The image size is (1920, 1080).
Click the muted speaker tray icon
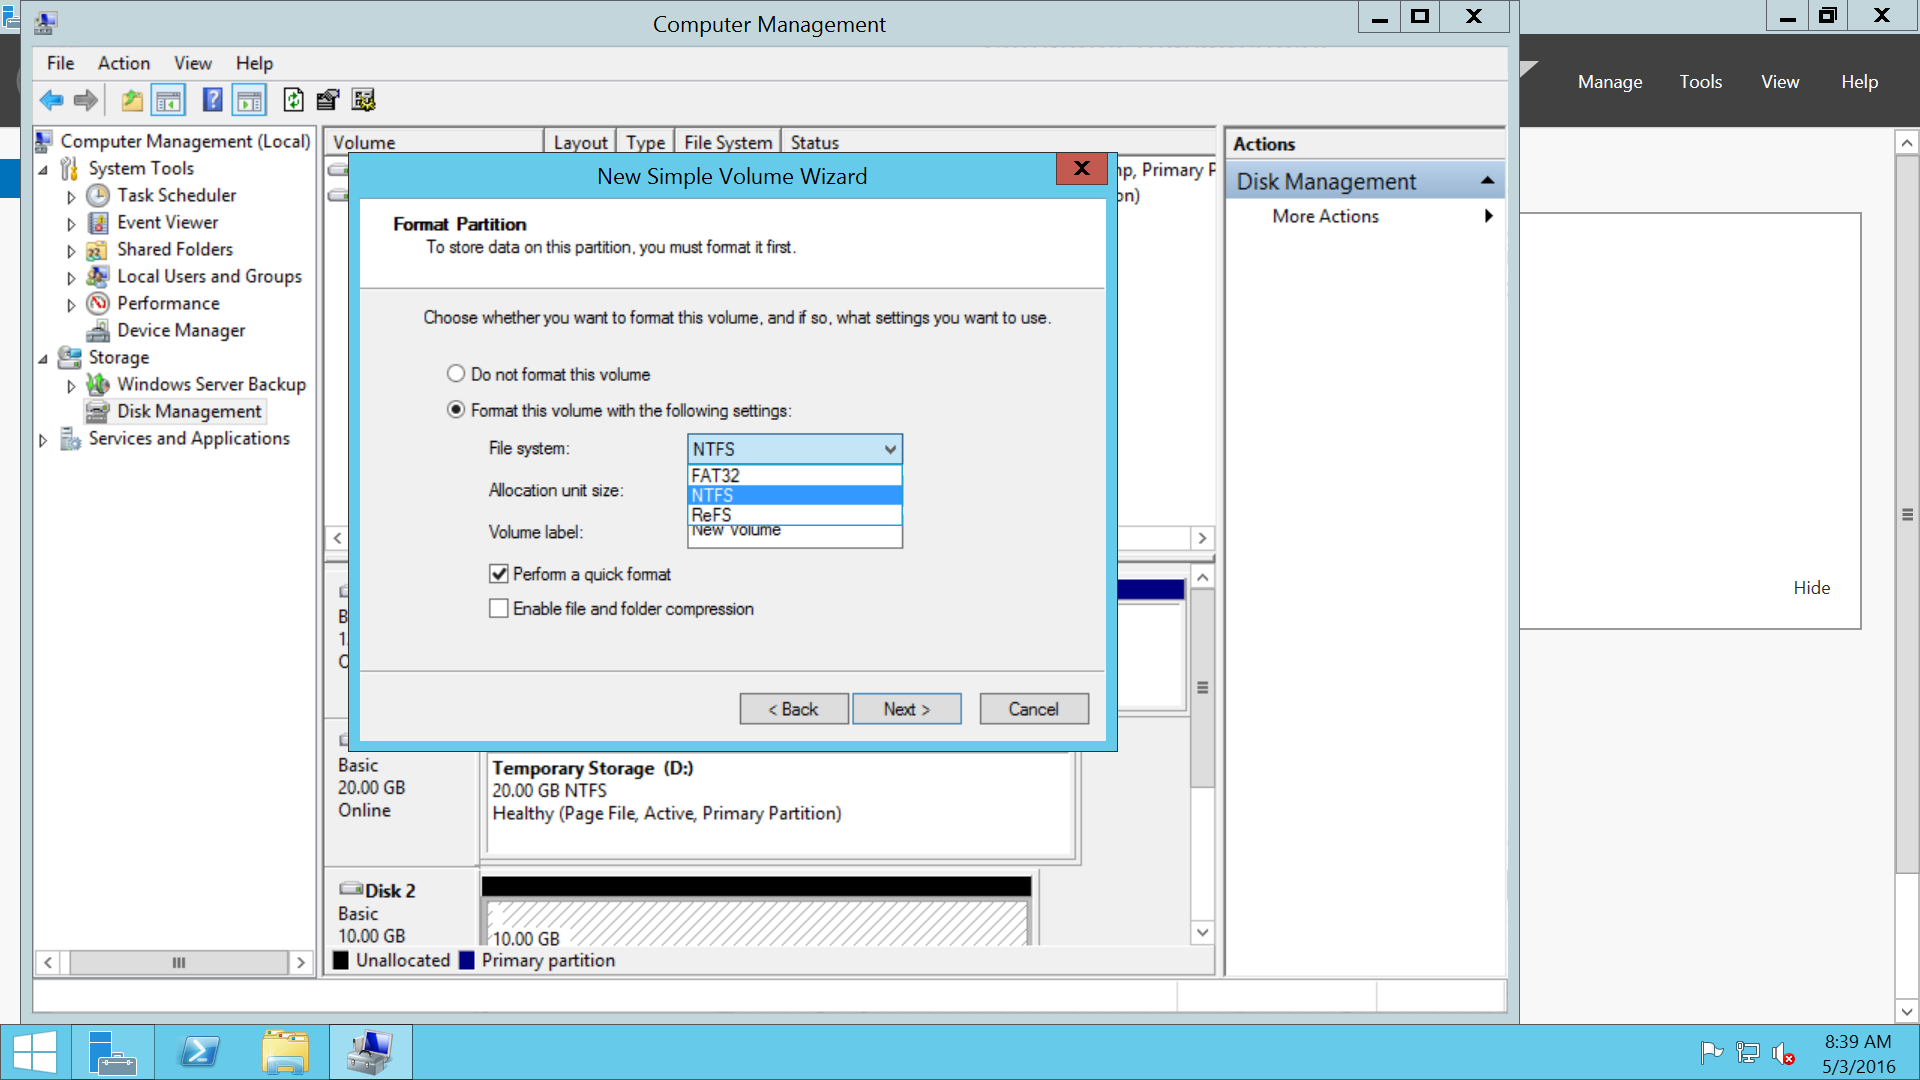click(1783, 1053)
